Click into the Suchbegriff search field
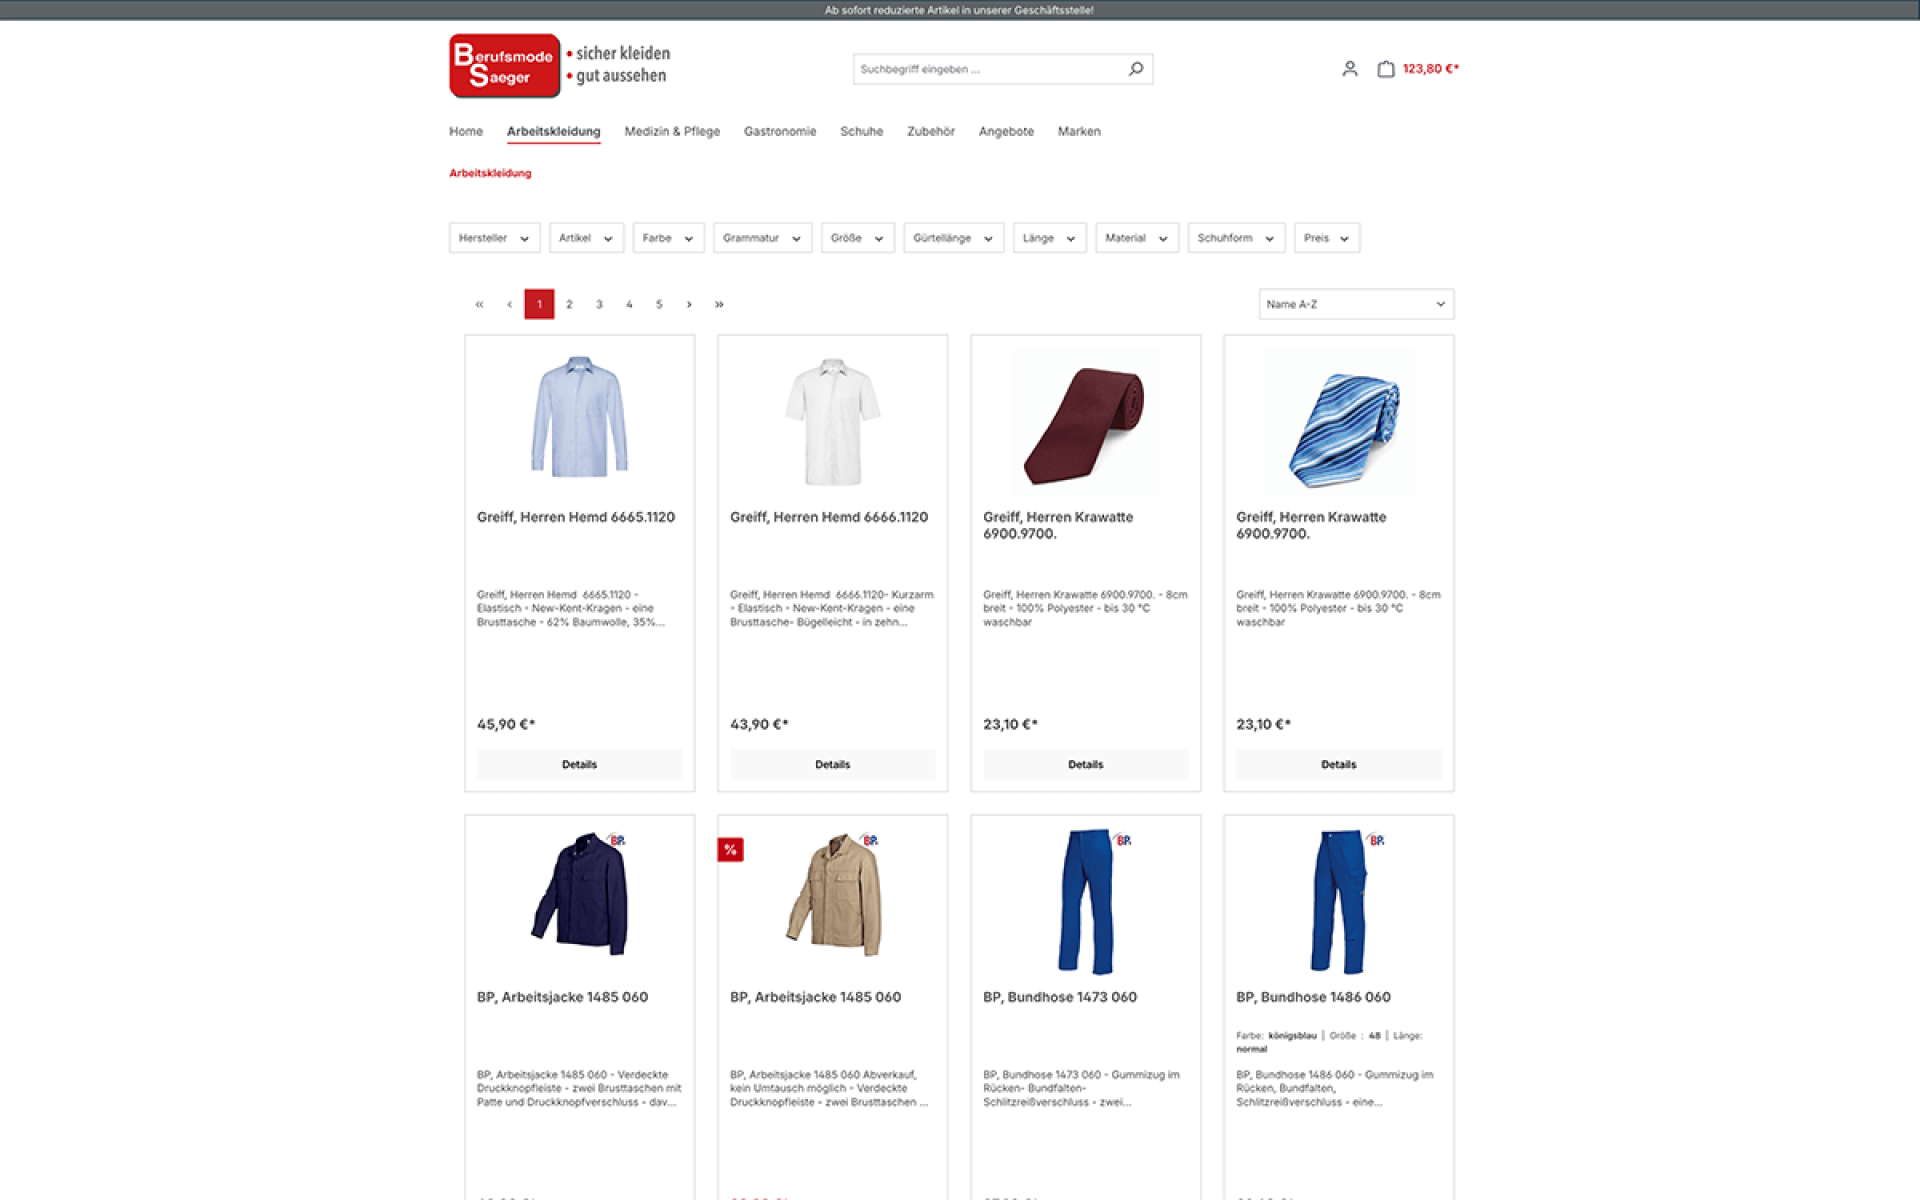1920x1200 pixels. click(985, 69)
